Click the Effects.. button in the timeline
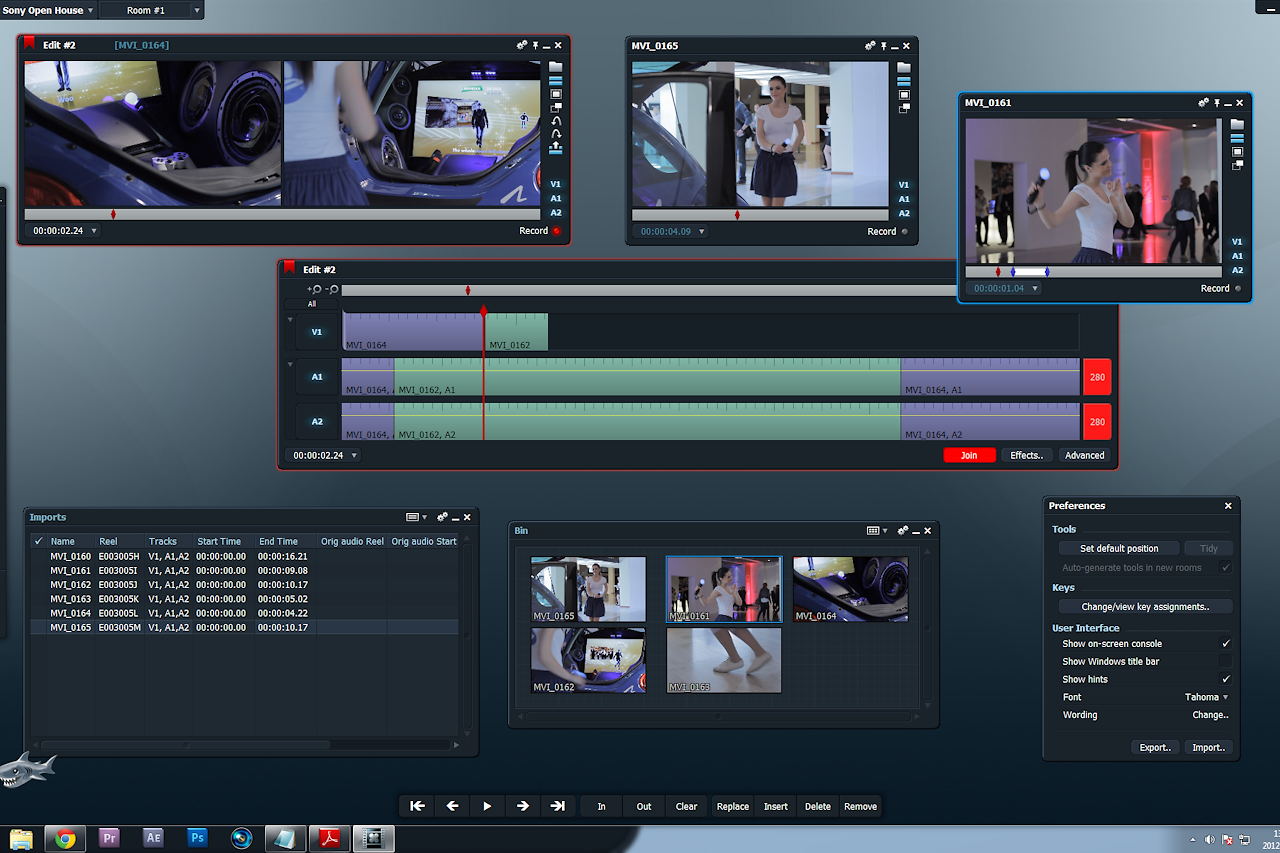 (x=1026, y=456)
